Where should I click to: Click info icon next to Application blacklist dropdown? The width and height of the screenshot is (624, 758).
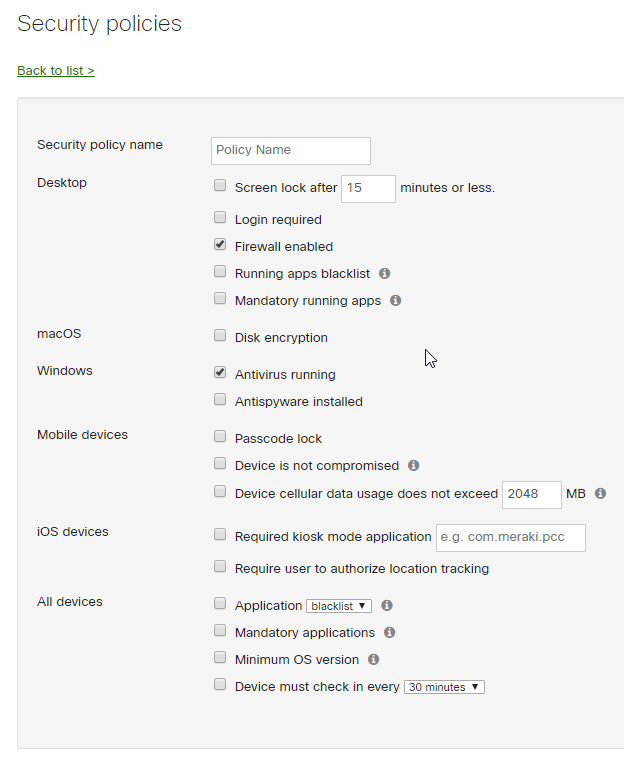tap(387, 605)
